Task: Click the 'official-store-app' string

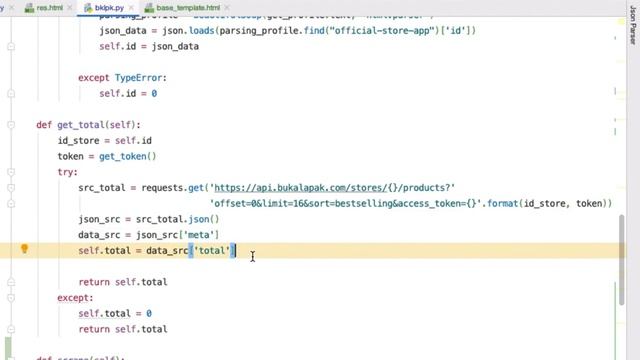Action: tap(384, 31)
